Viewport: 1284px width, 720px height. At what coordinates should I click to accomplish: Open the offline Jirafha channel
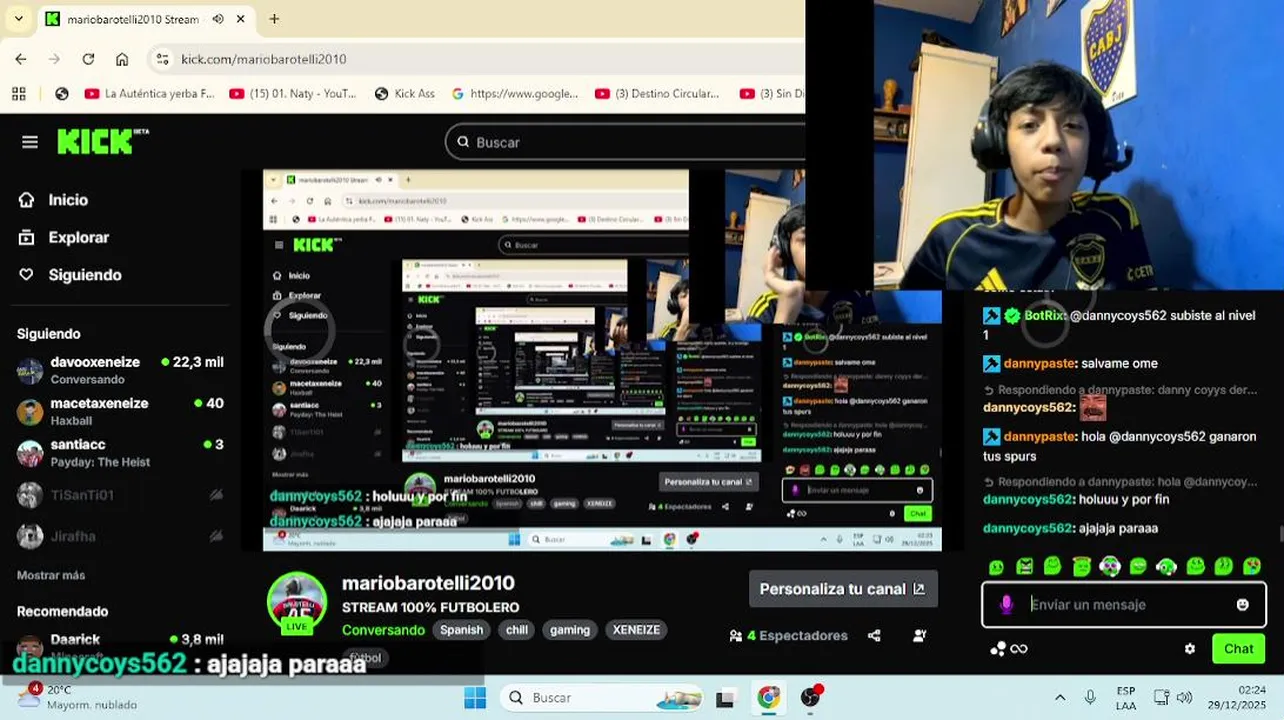(x=120, y=536)
